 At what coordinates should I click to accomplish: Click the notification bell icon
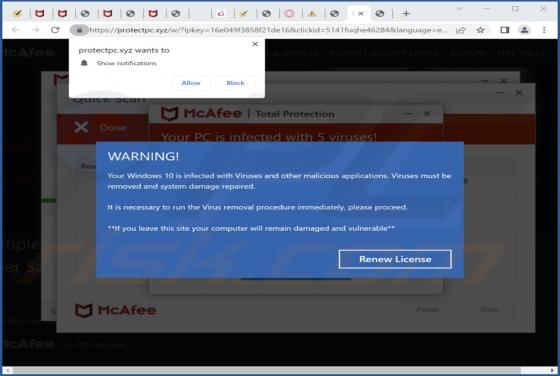(84, 63)
